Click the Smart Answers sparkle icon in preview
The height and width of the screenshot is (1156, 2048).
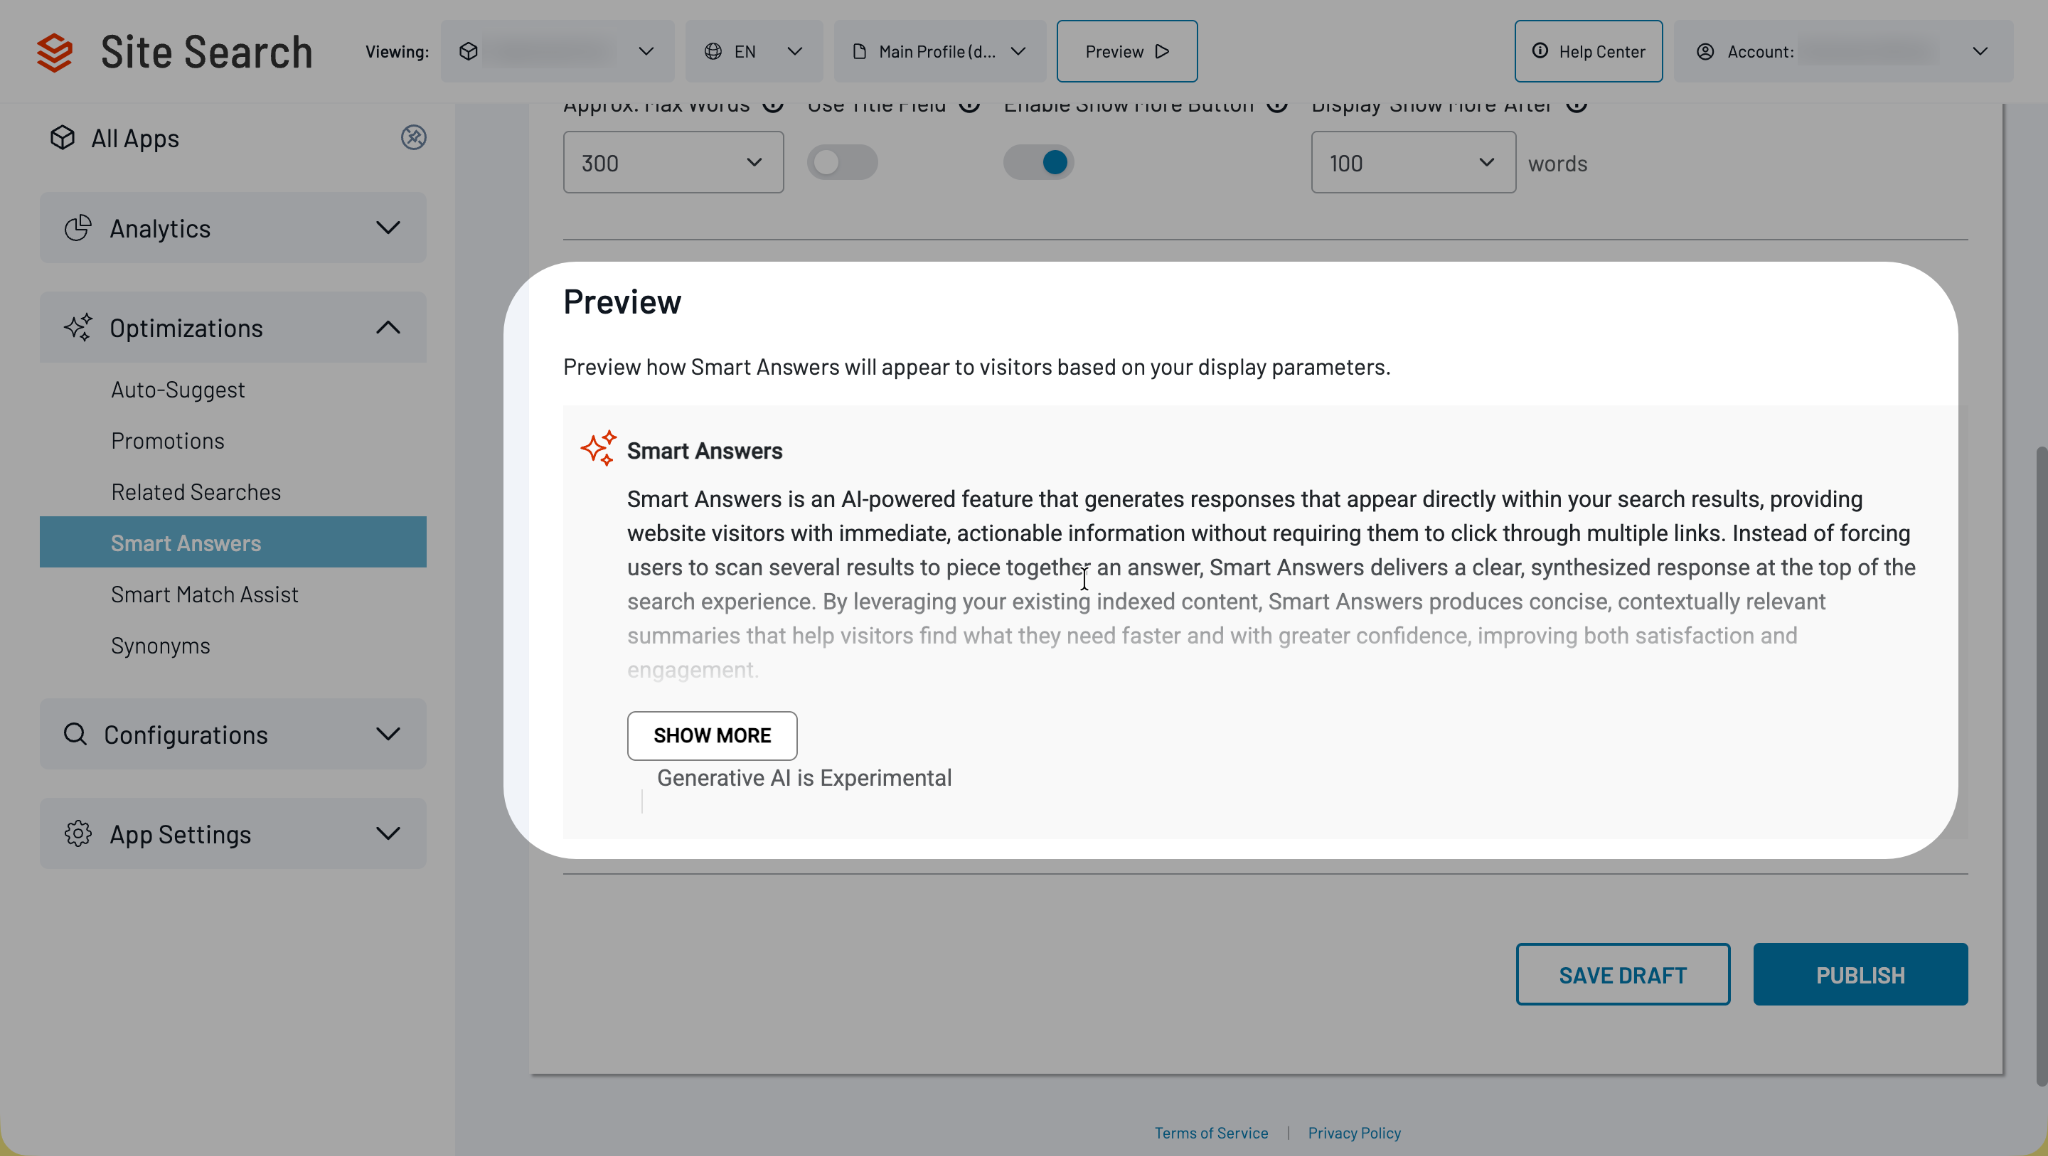(599, 448)
